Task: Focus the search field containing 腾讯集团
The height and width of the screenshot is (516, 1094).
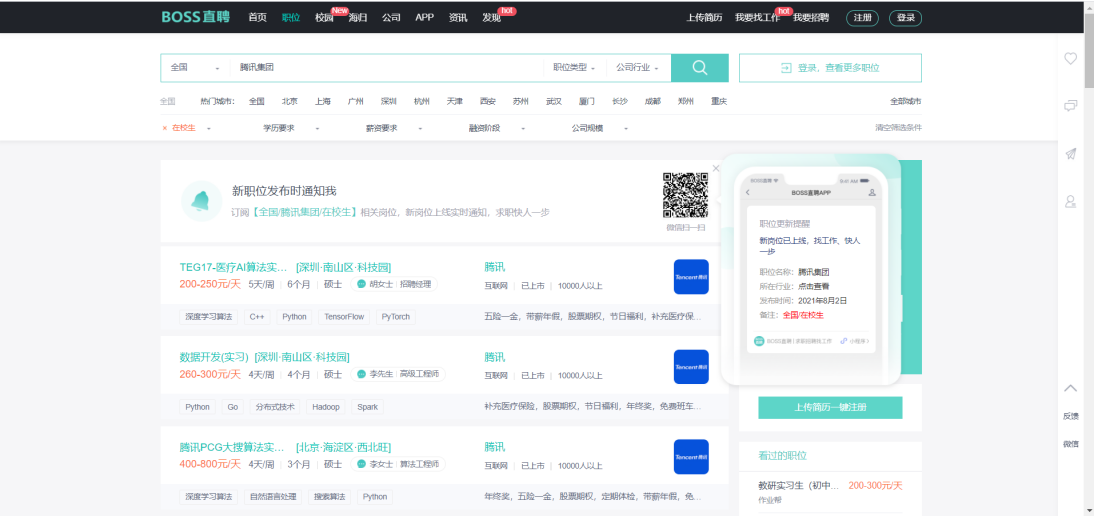Action: (x=387, y=68)
